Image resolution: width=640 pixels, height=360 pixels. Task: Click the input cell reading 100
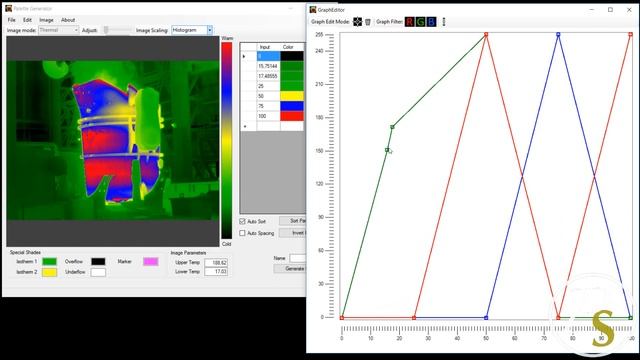[x=268, y=116]
